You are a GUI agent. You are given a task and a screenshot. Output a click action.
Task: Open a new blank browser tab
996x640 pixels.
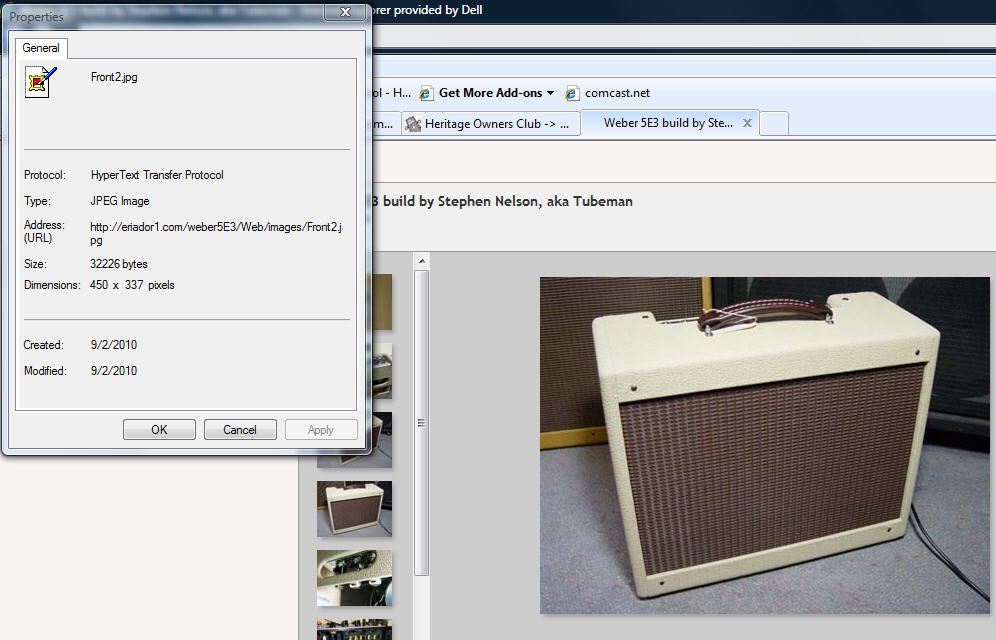pos(774,123)
